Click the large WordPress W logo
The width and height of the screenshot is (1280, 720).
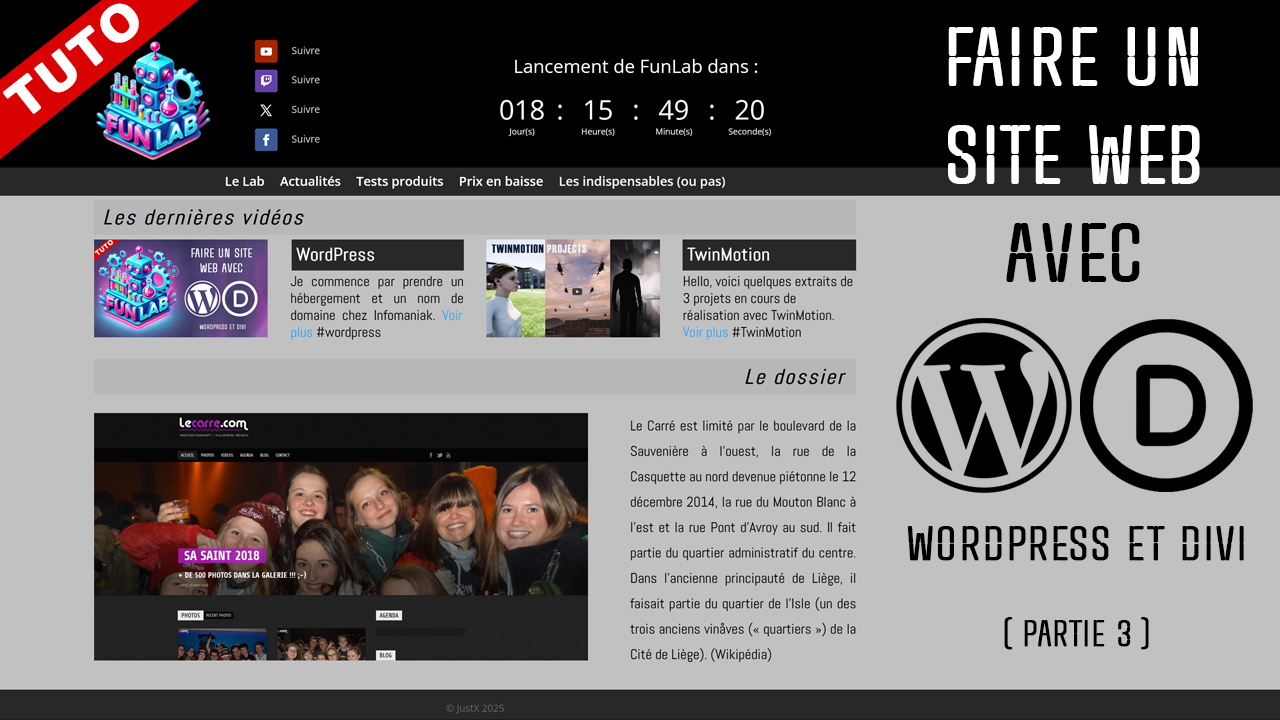(984, 405)
